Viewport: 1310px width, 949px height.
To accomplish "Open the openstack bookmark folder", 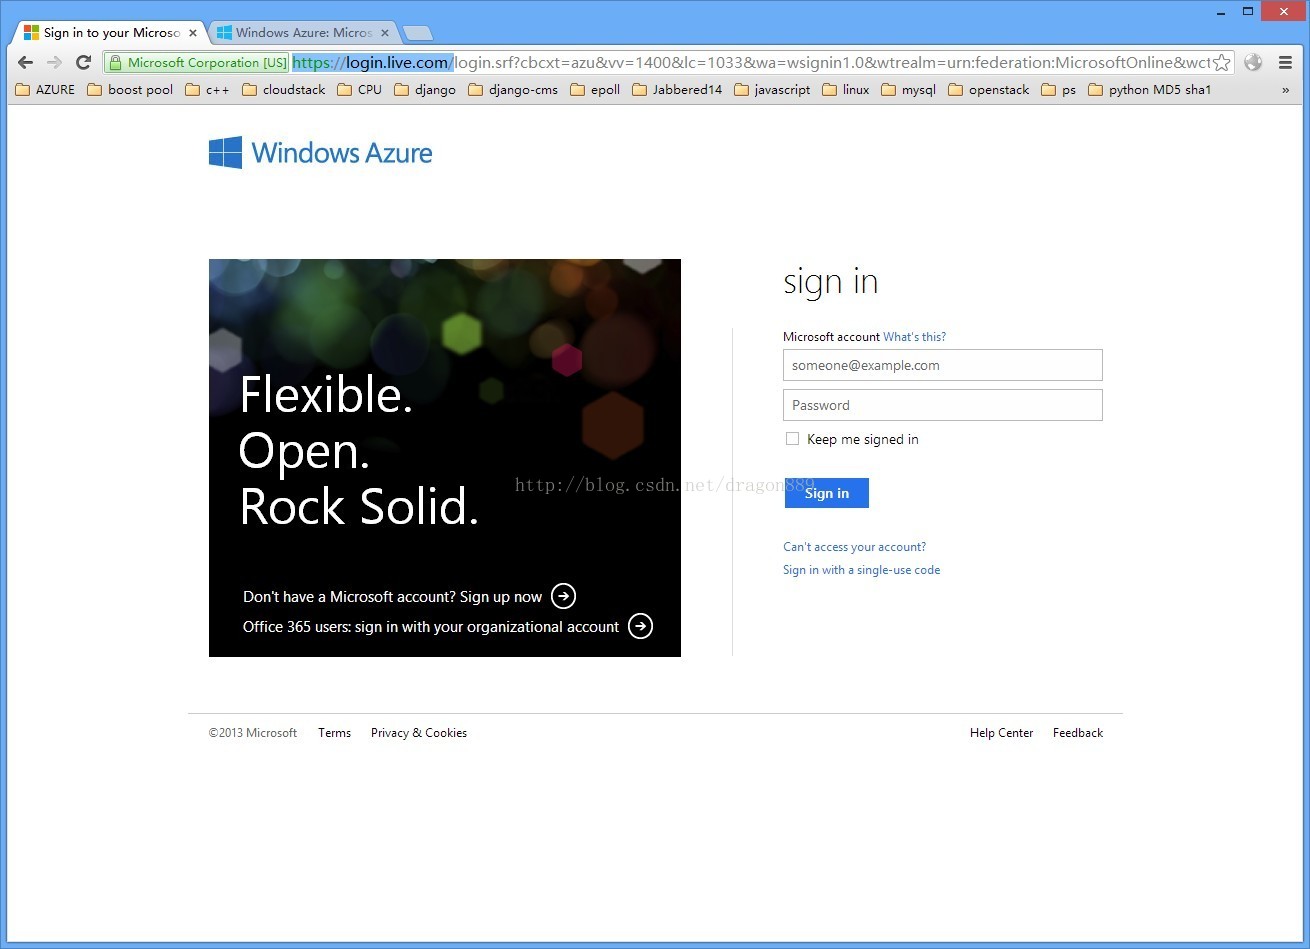I will pos(989,90).
